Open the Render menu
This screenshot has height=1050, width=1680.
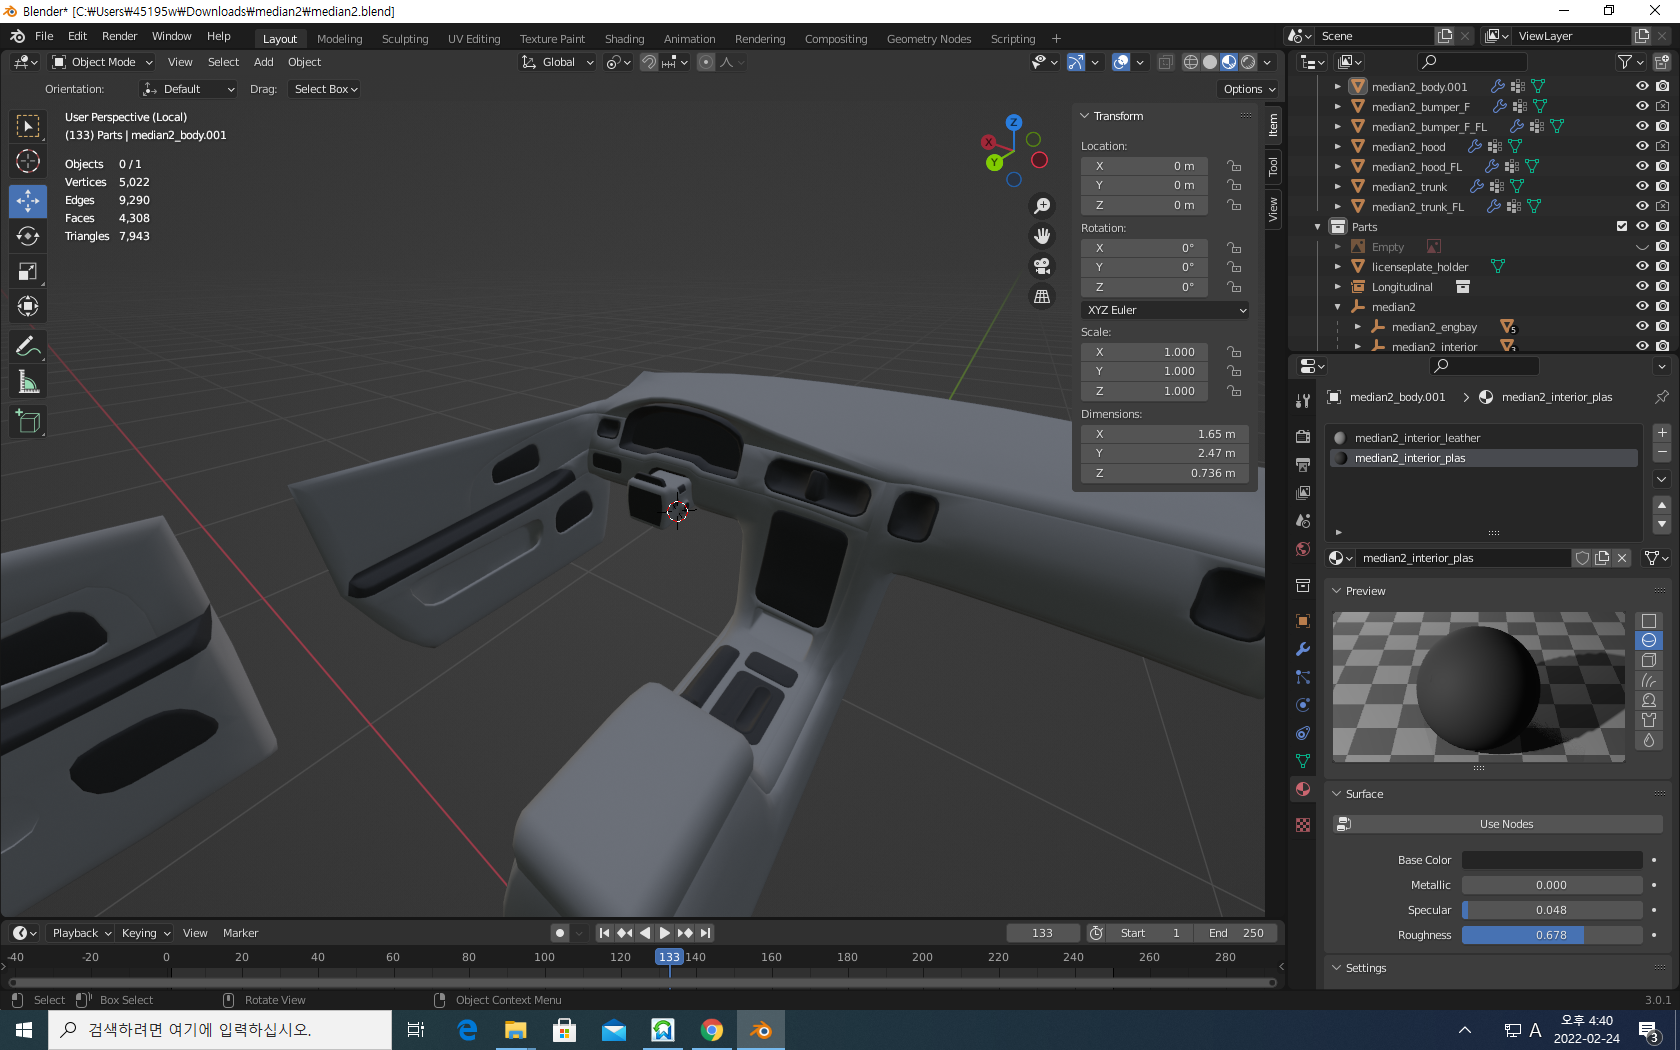[119, 36]
